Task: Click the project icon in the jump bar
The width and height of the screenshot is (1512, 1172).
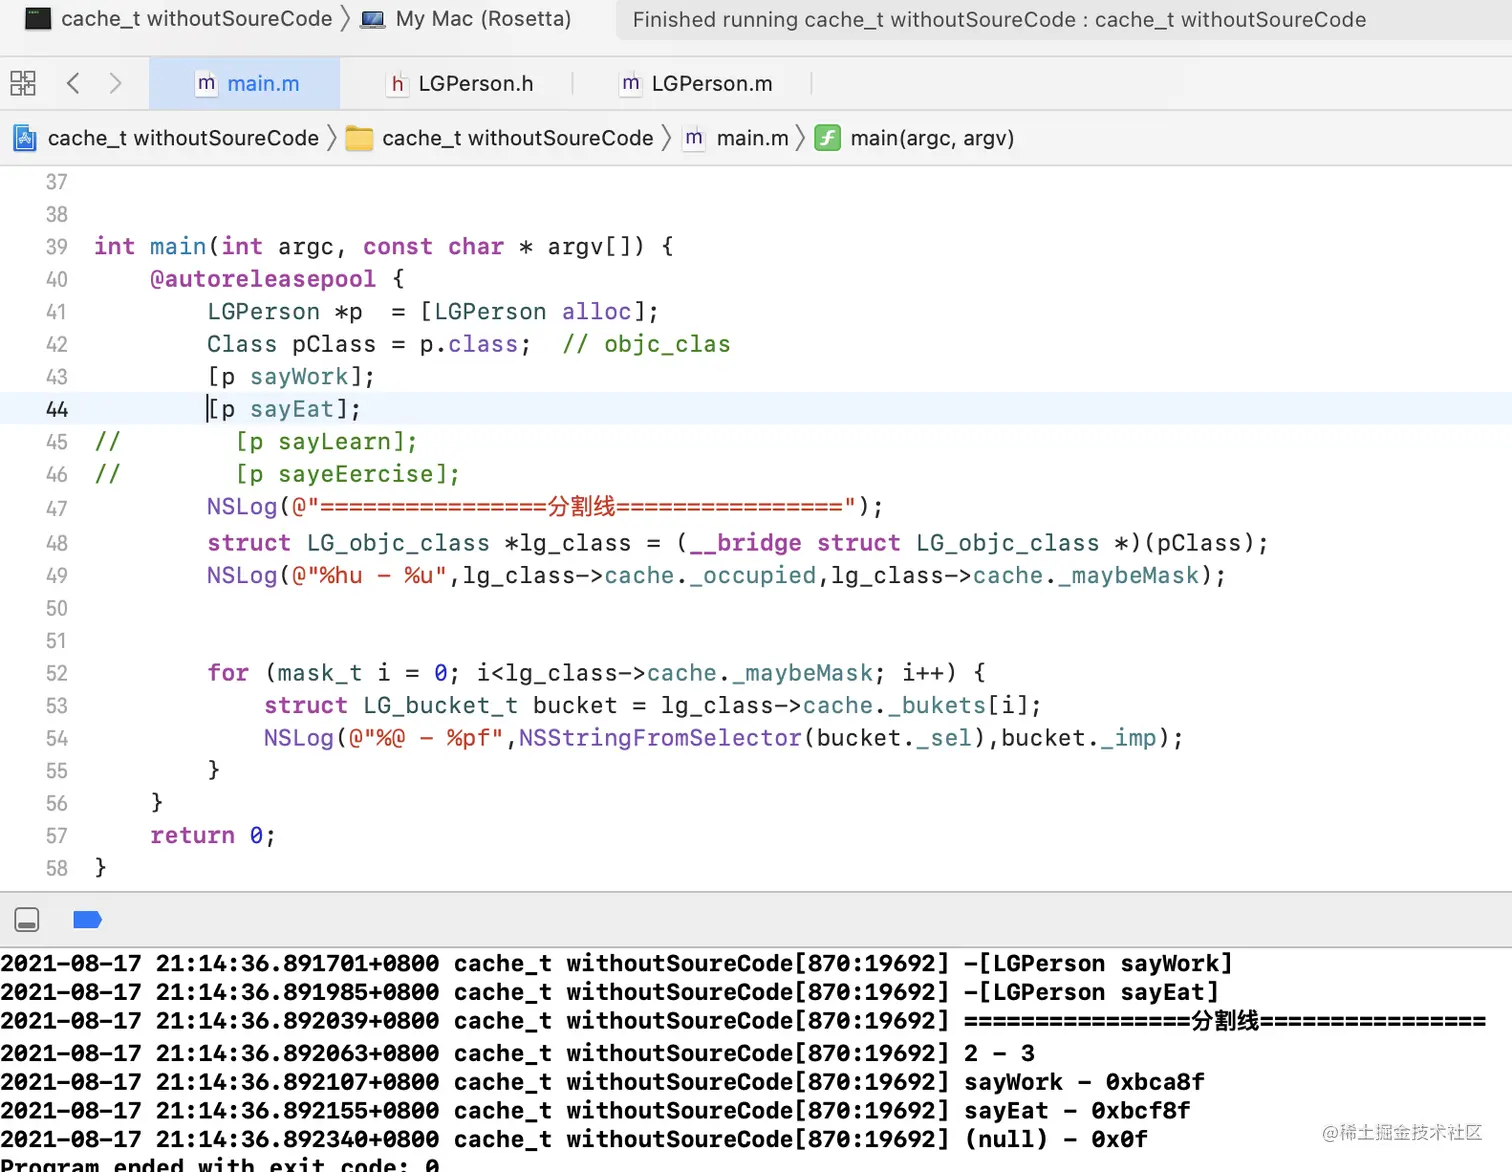Action: (x=25, y=138)
